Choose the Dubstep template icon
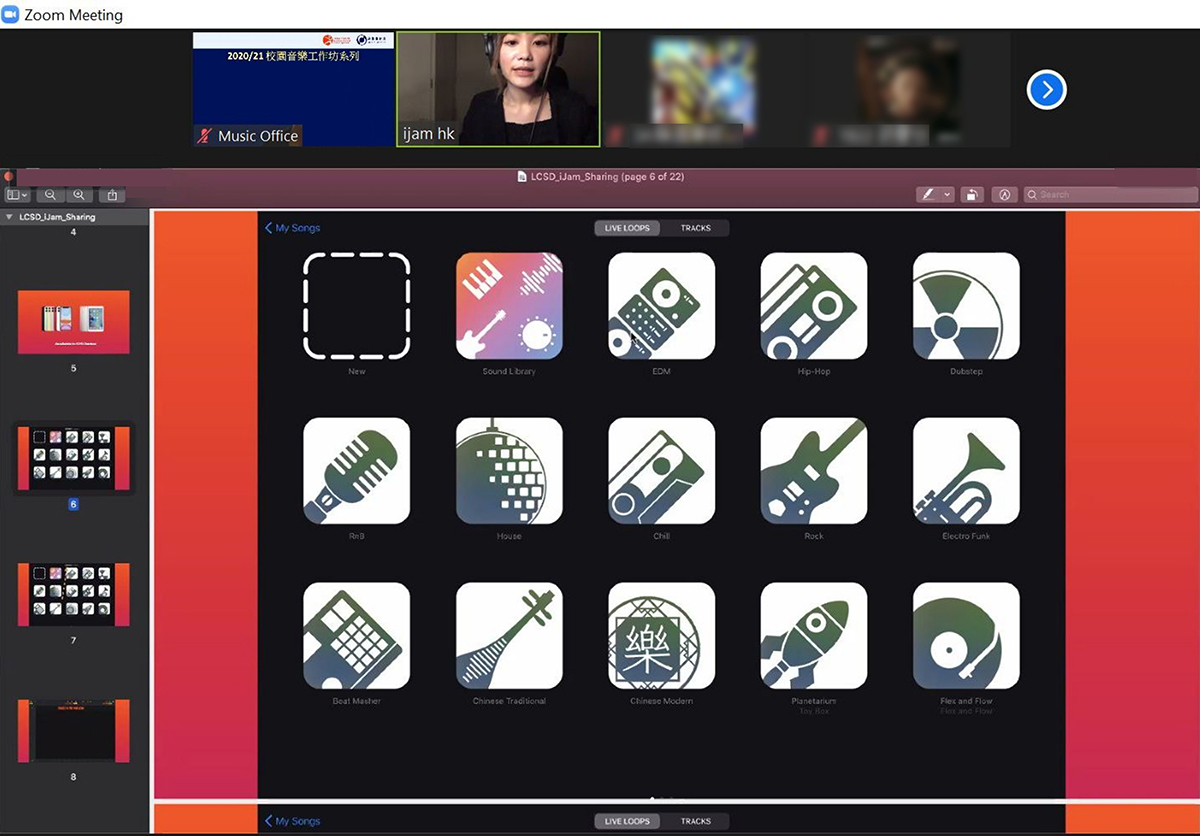 966,306
